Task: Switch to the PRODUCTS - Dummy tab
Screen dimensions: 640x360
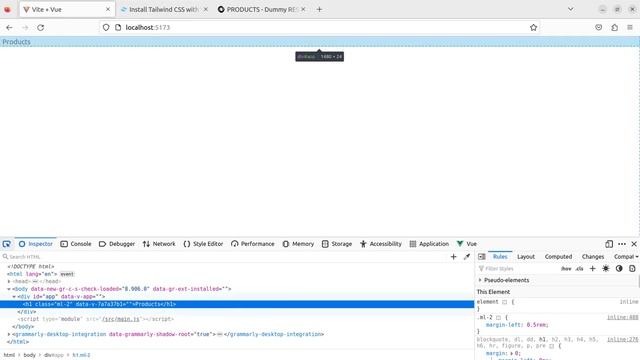Action: [261, 9]
